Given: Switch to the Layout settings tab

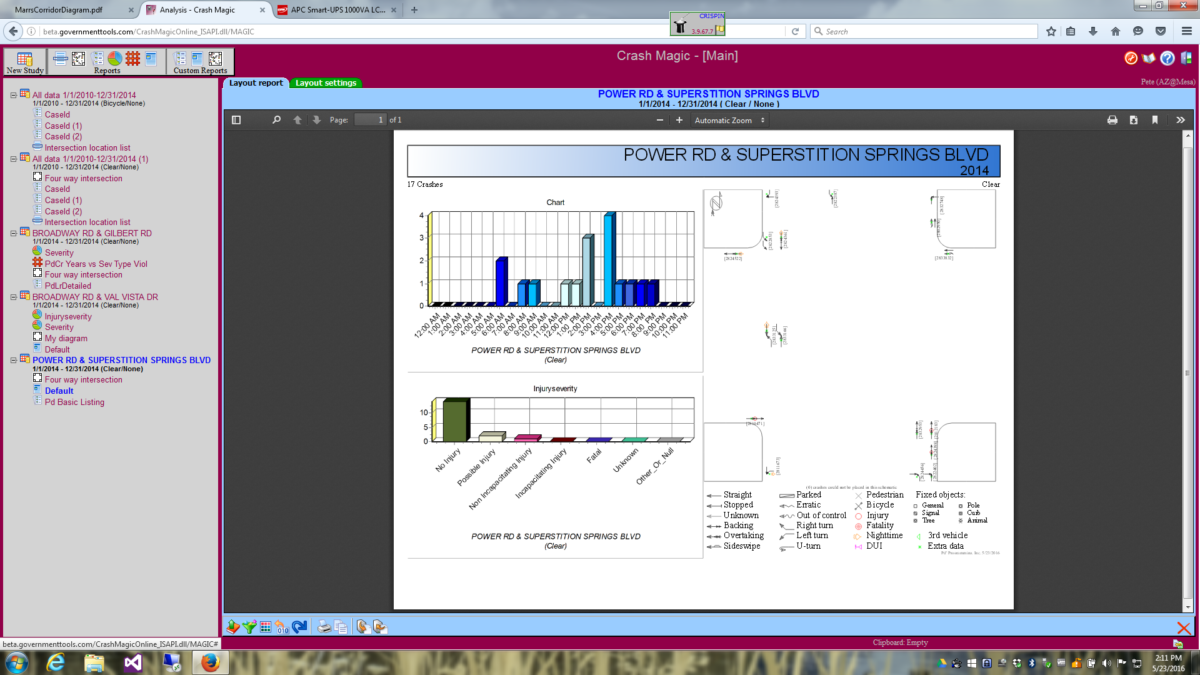Looking at the screenshot, I should (325, 83).
